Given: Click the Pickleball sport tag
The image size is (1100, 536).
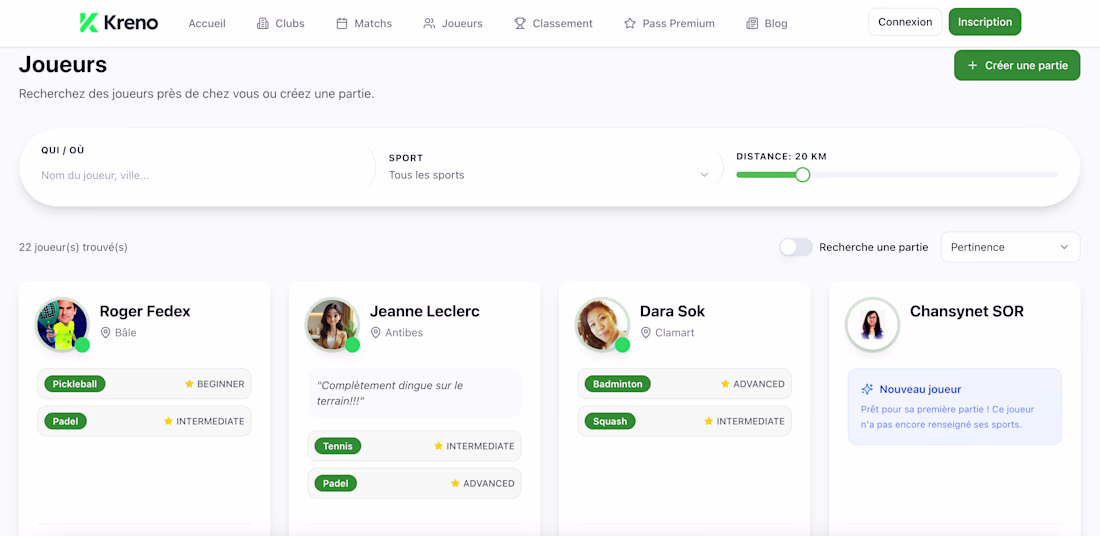Looking at the screenshot, I should pyautogui.click(x=75, y=384).
